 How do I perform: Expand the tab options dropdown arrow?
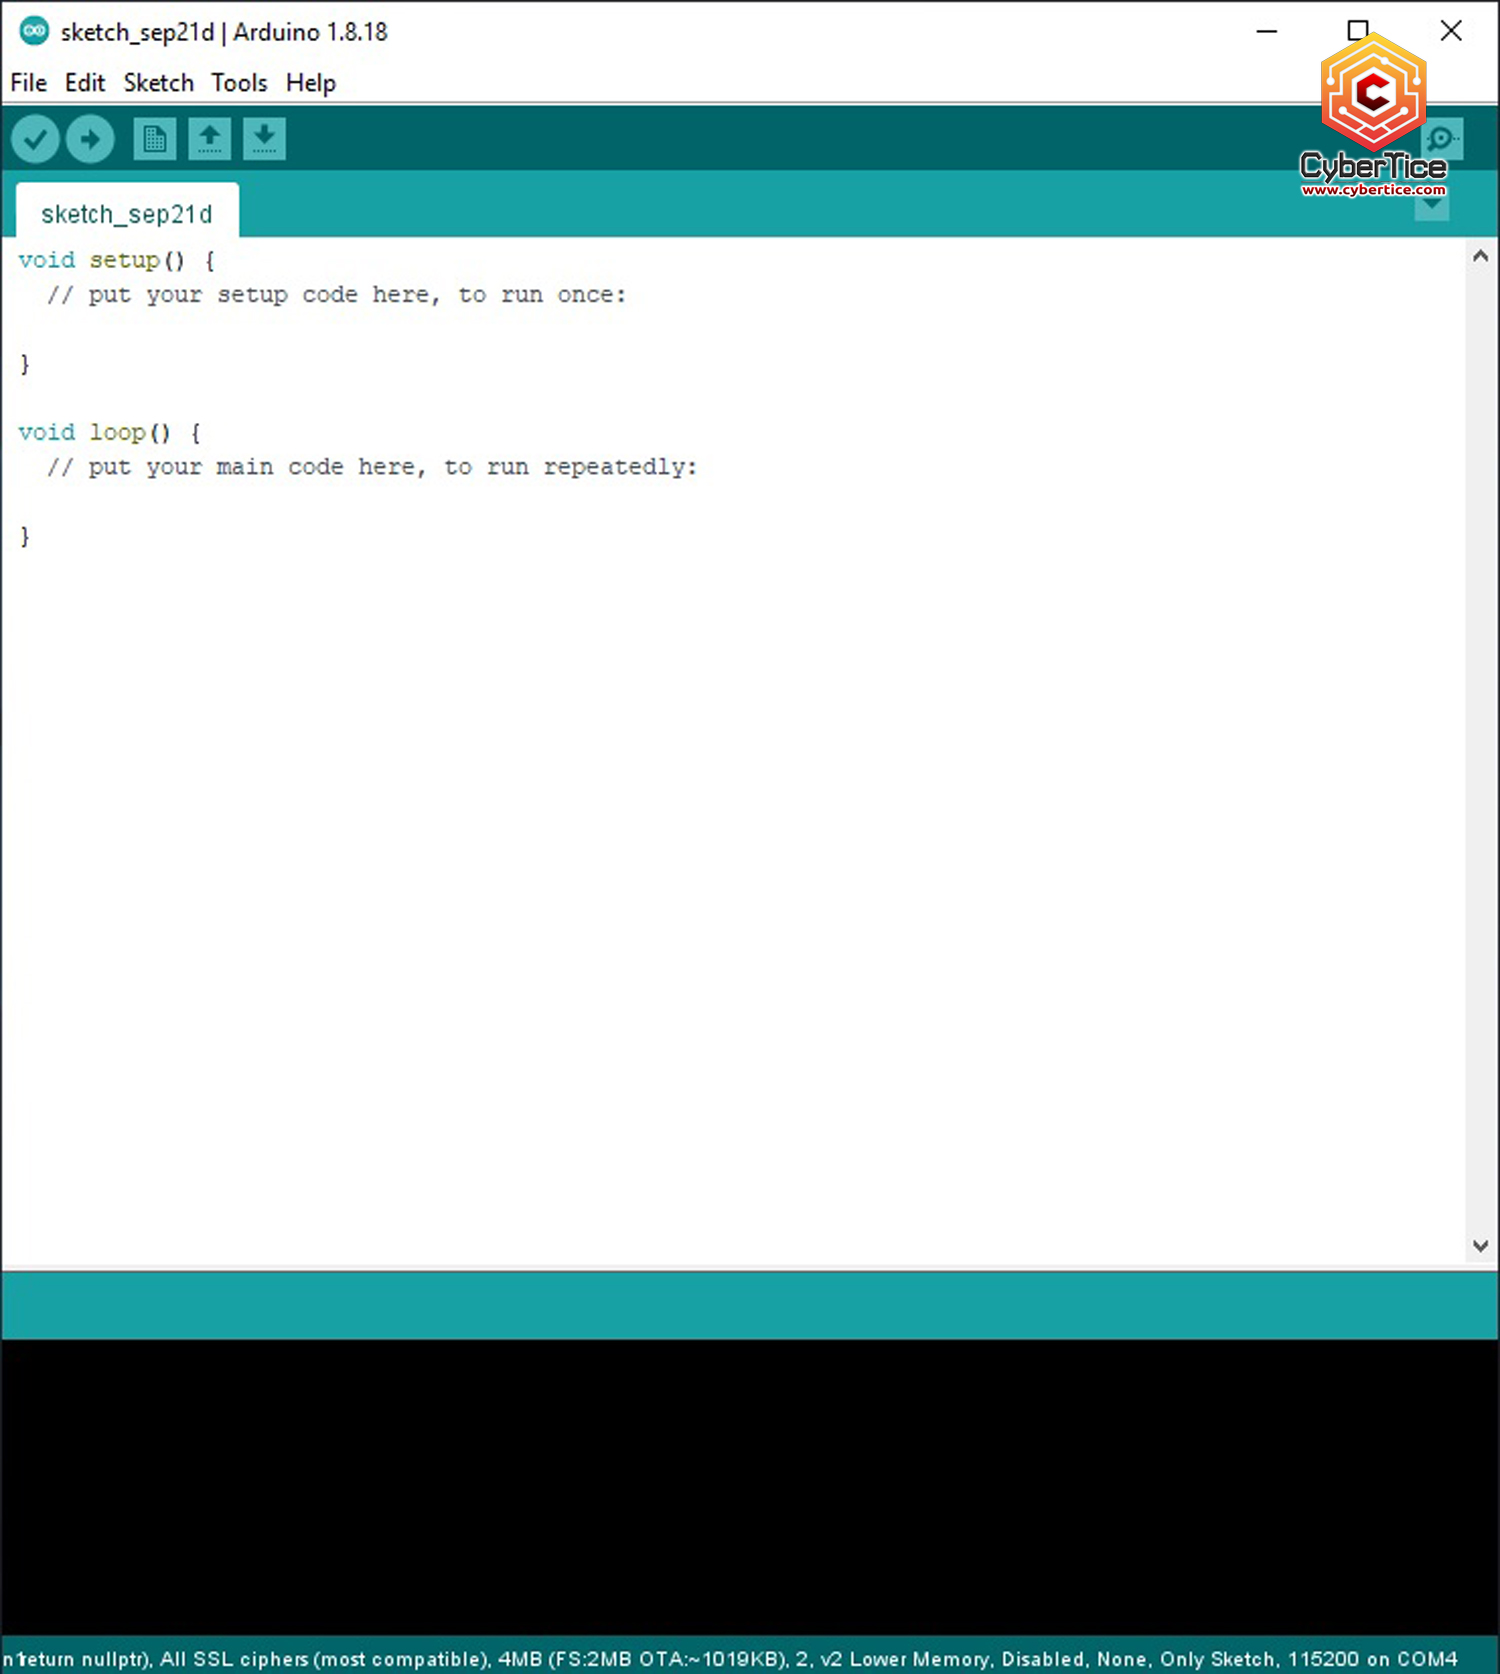(1432, 206)
